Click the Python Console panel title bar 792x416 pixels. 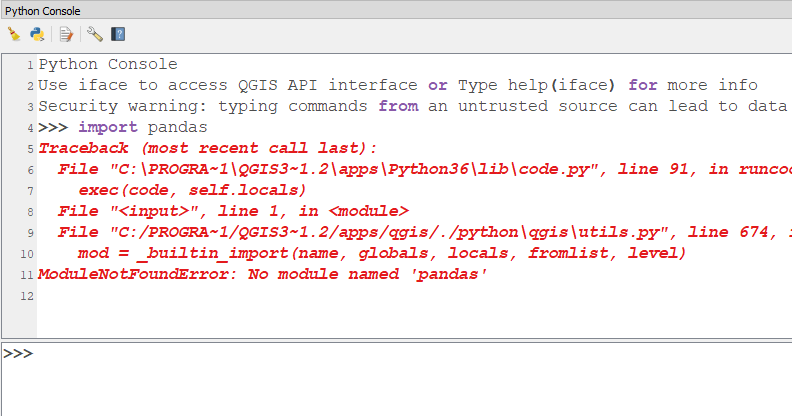[x=396, y=11]
